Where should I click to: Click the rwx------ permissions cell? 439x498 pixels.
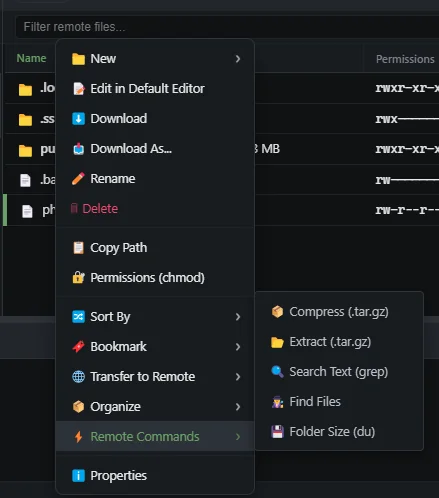(407, 119)
